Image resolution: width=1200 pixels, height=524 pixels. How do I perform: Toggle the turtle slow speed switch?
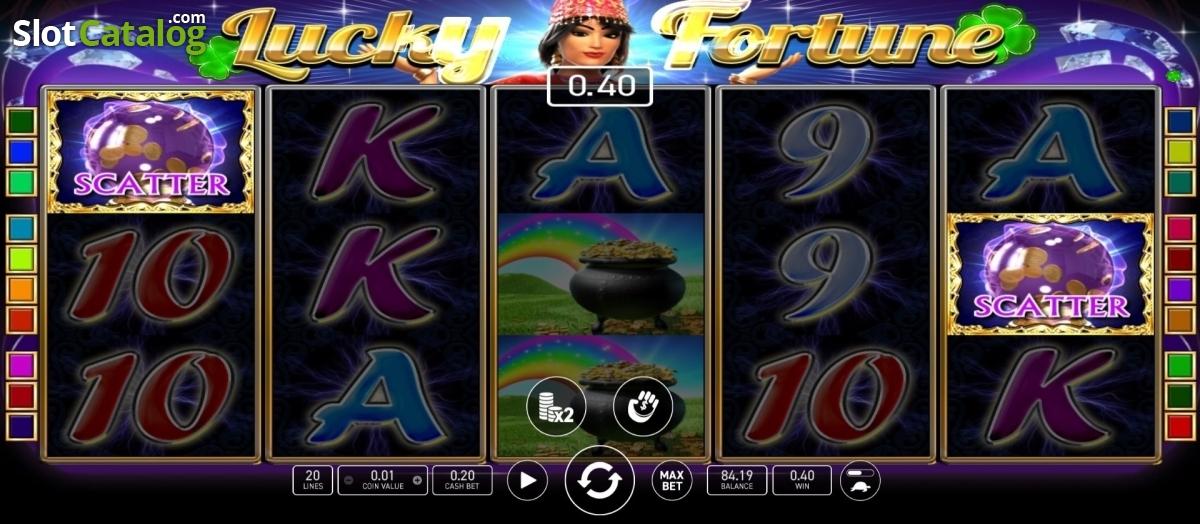(860, 481)
